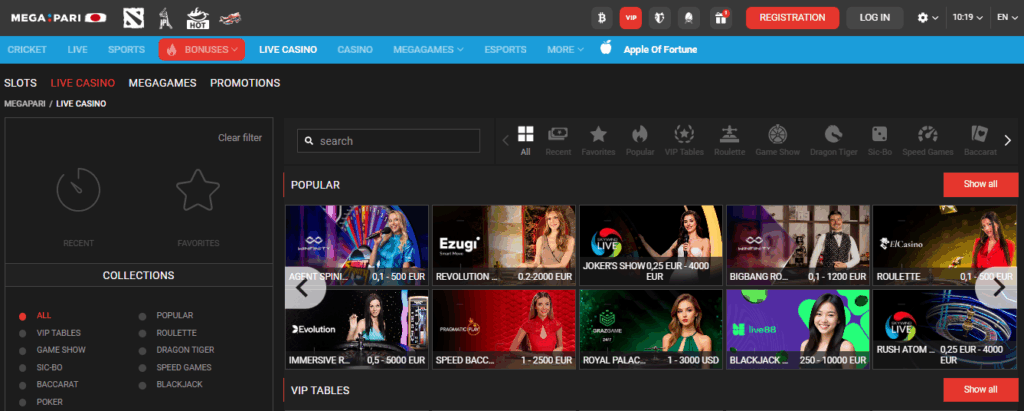Screen dimensions: 1024x411
Task: Click Show all for POPULAR section
Action: 981,184
